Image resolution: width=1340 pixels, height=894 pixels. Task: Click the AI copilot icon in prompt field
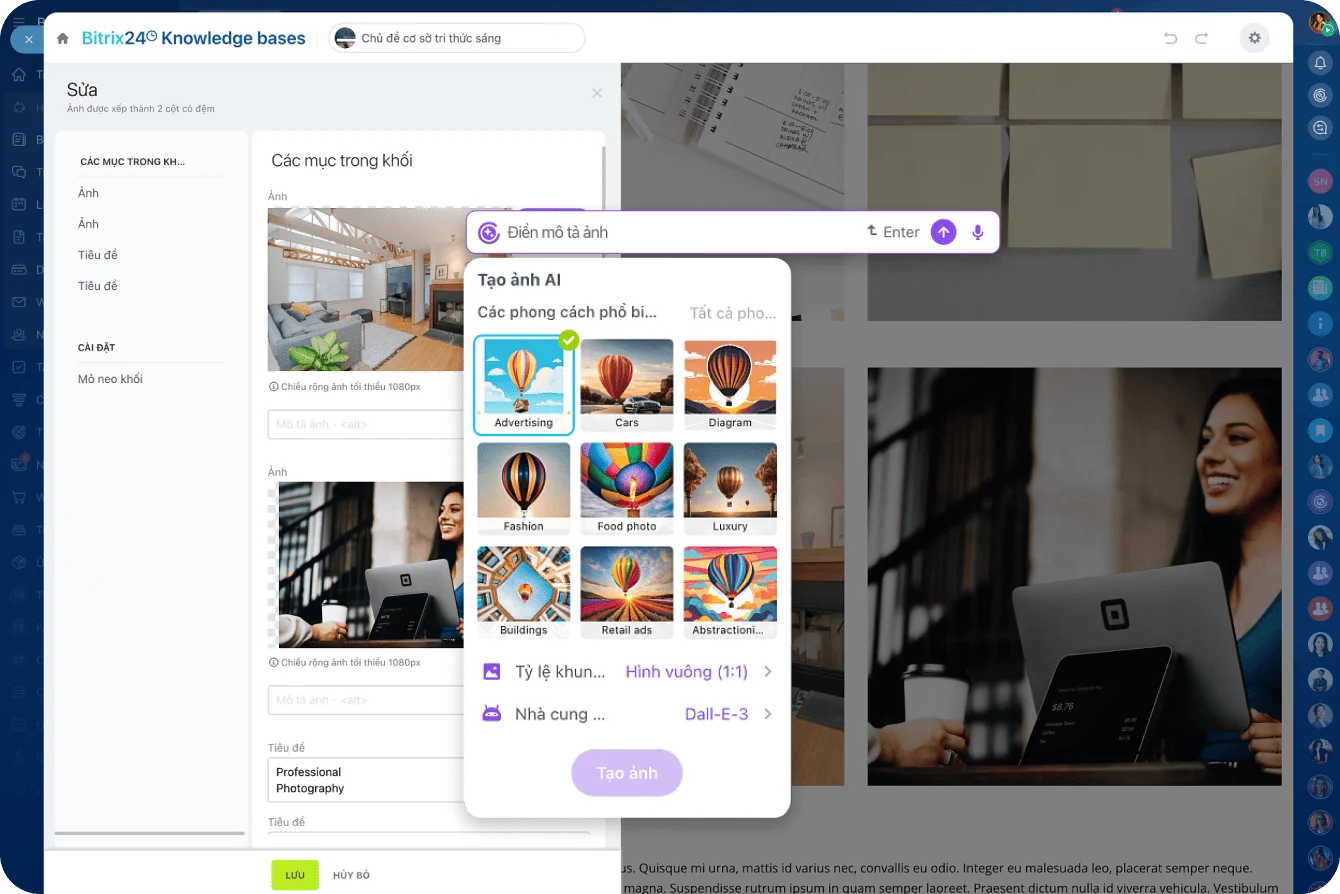[488, 232]
